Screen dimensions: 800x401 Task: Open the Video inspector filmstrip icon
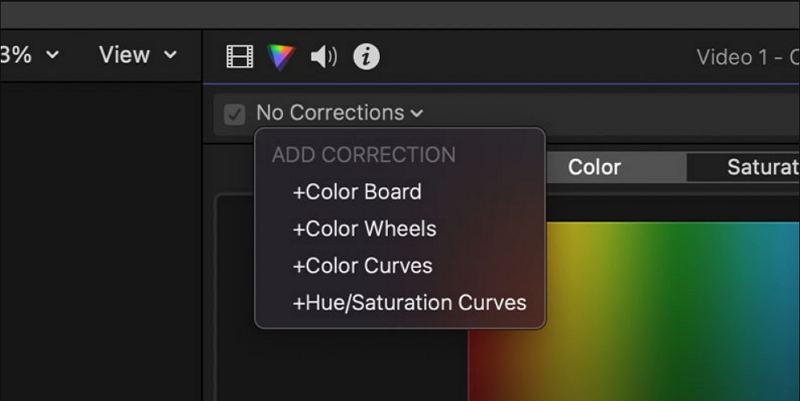click(240, 57)
